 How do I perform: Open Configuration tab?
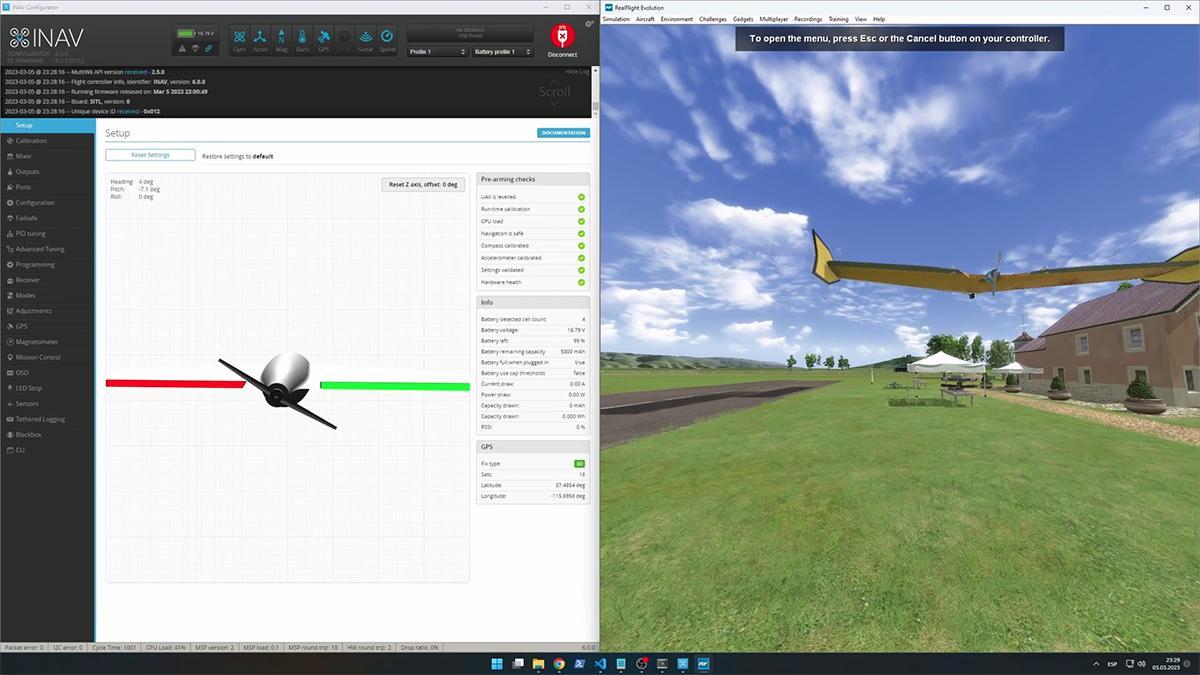(47, 203)
